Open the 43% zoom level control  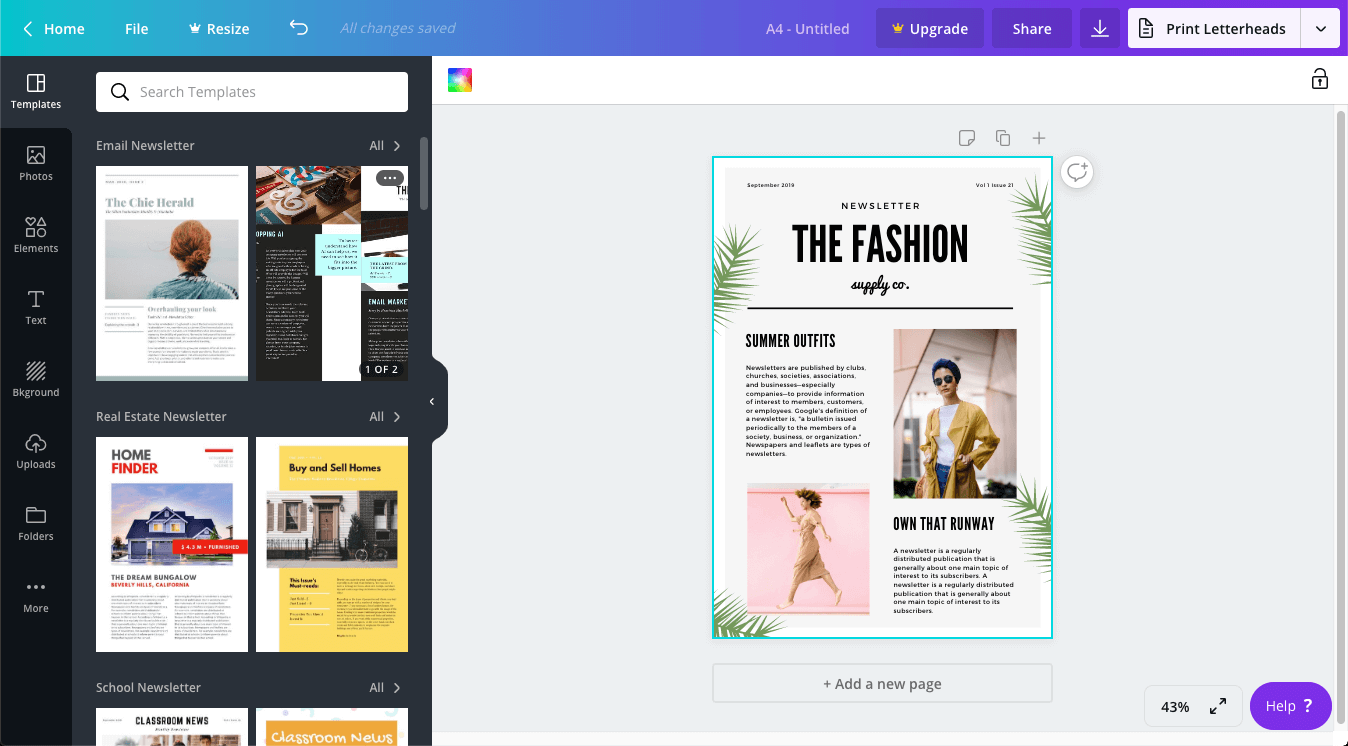tap(1175, 706)
